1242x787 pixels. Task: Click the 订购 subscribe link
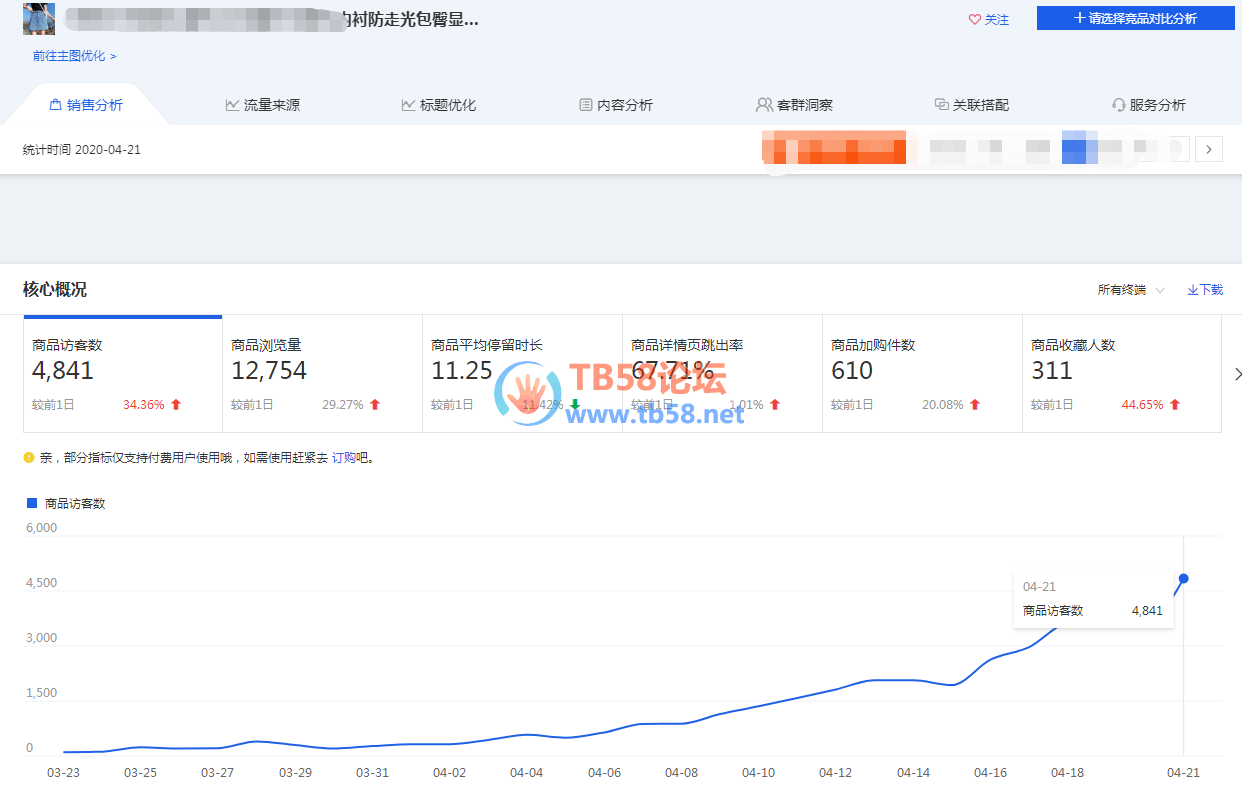click(344, 458)
